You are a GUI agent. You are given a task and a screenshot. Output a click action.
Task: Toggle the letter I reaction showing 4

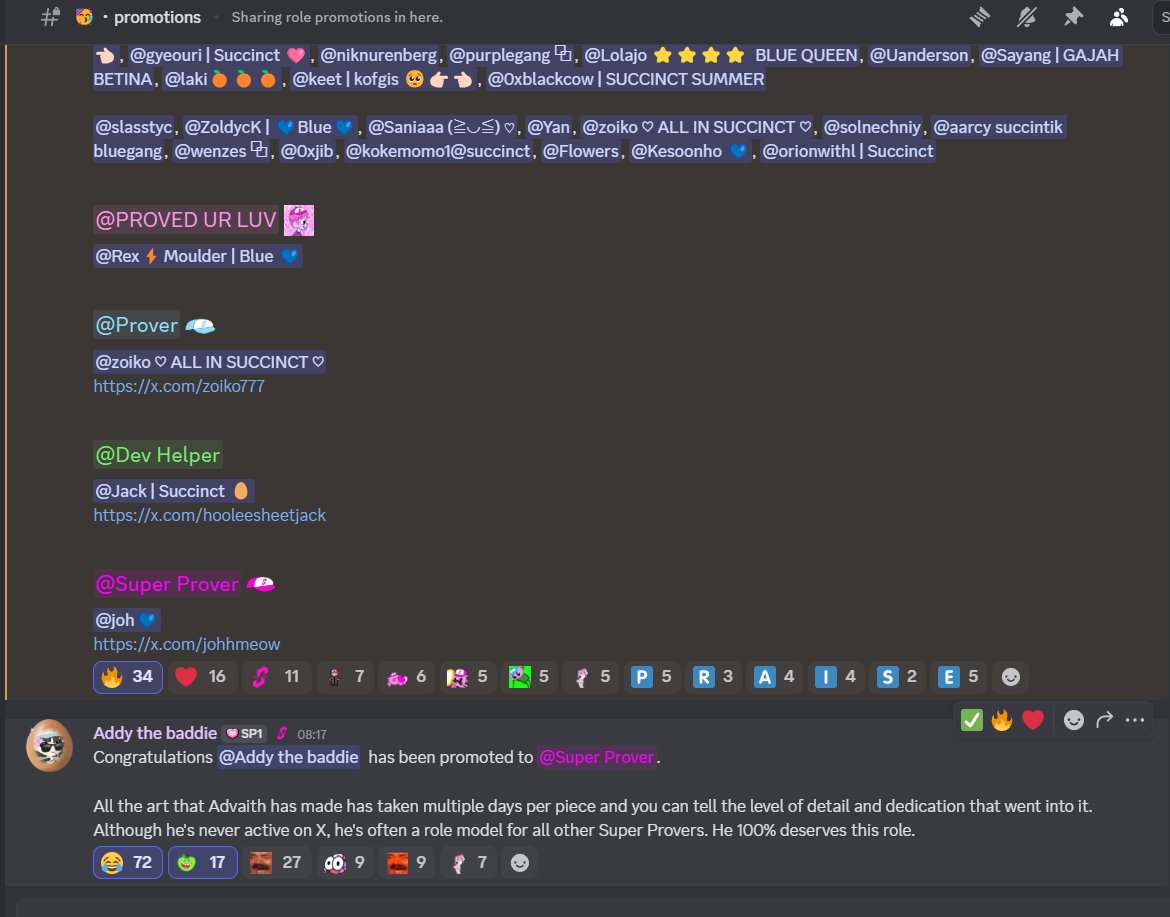[x=835, y=677]
